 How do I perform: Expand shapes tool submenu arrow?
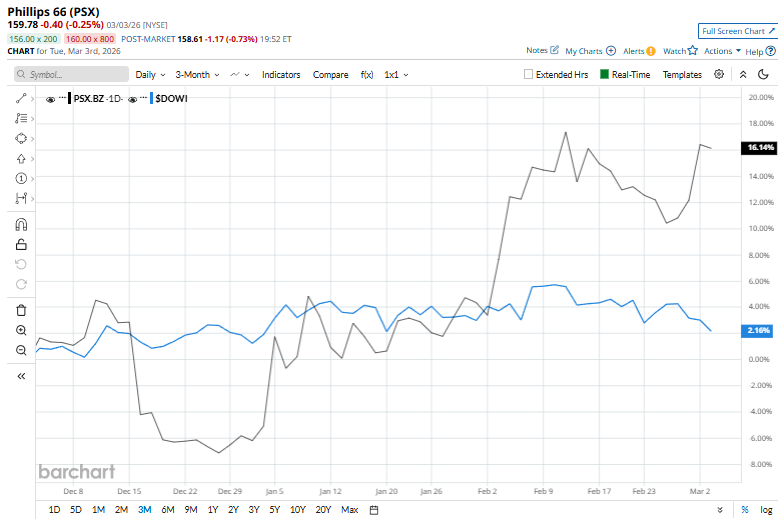click(x=32, y=139)
